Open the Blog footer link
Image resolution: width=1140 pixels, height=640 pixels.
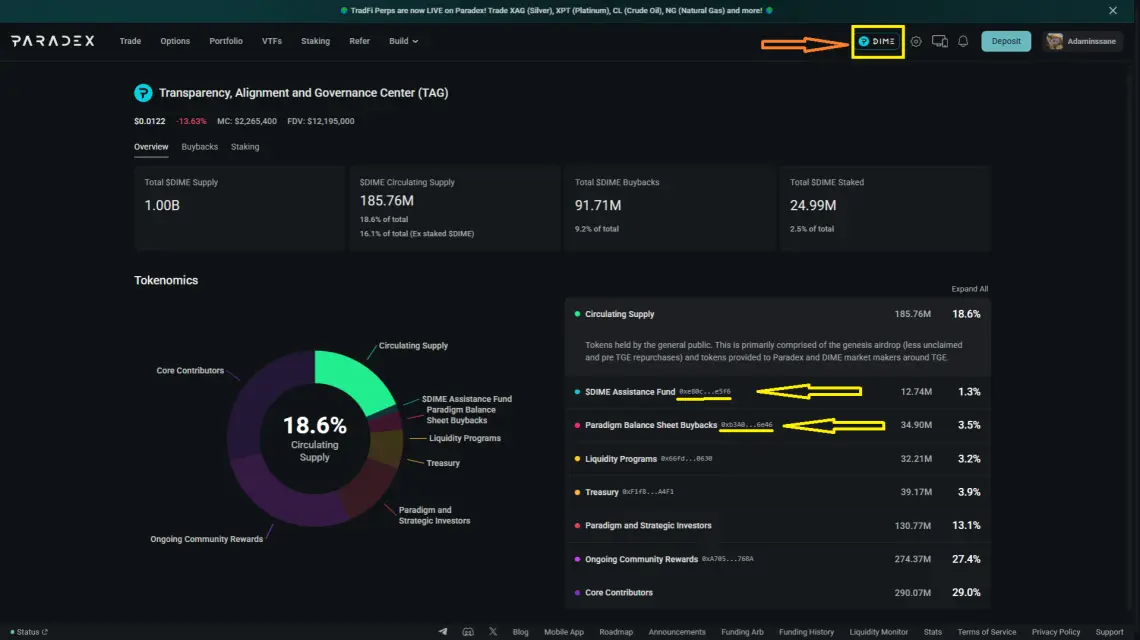click(521, 632)
